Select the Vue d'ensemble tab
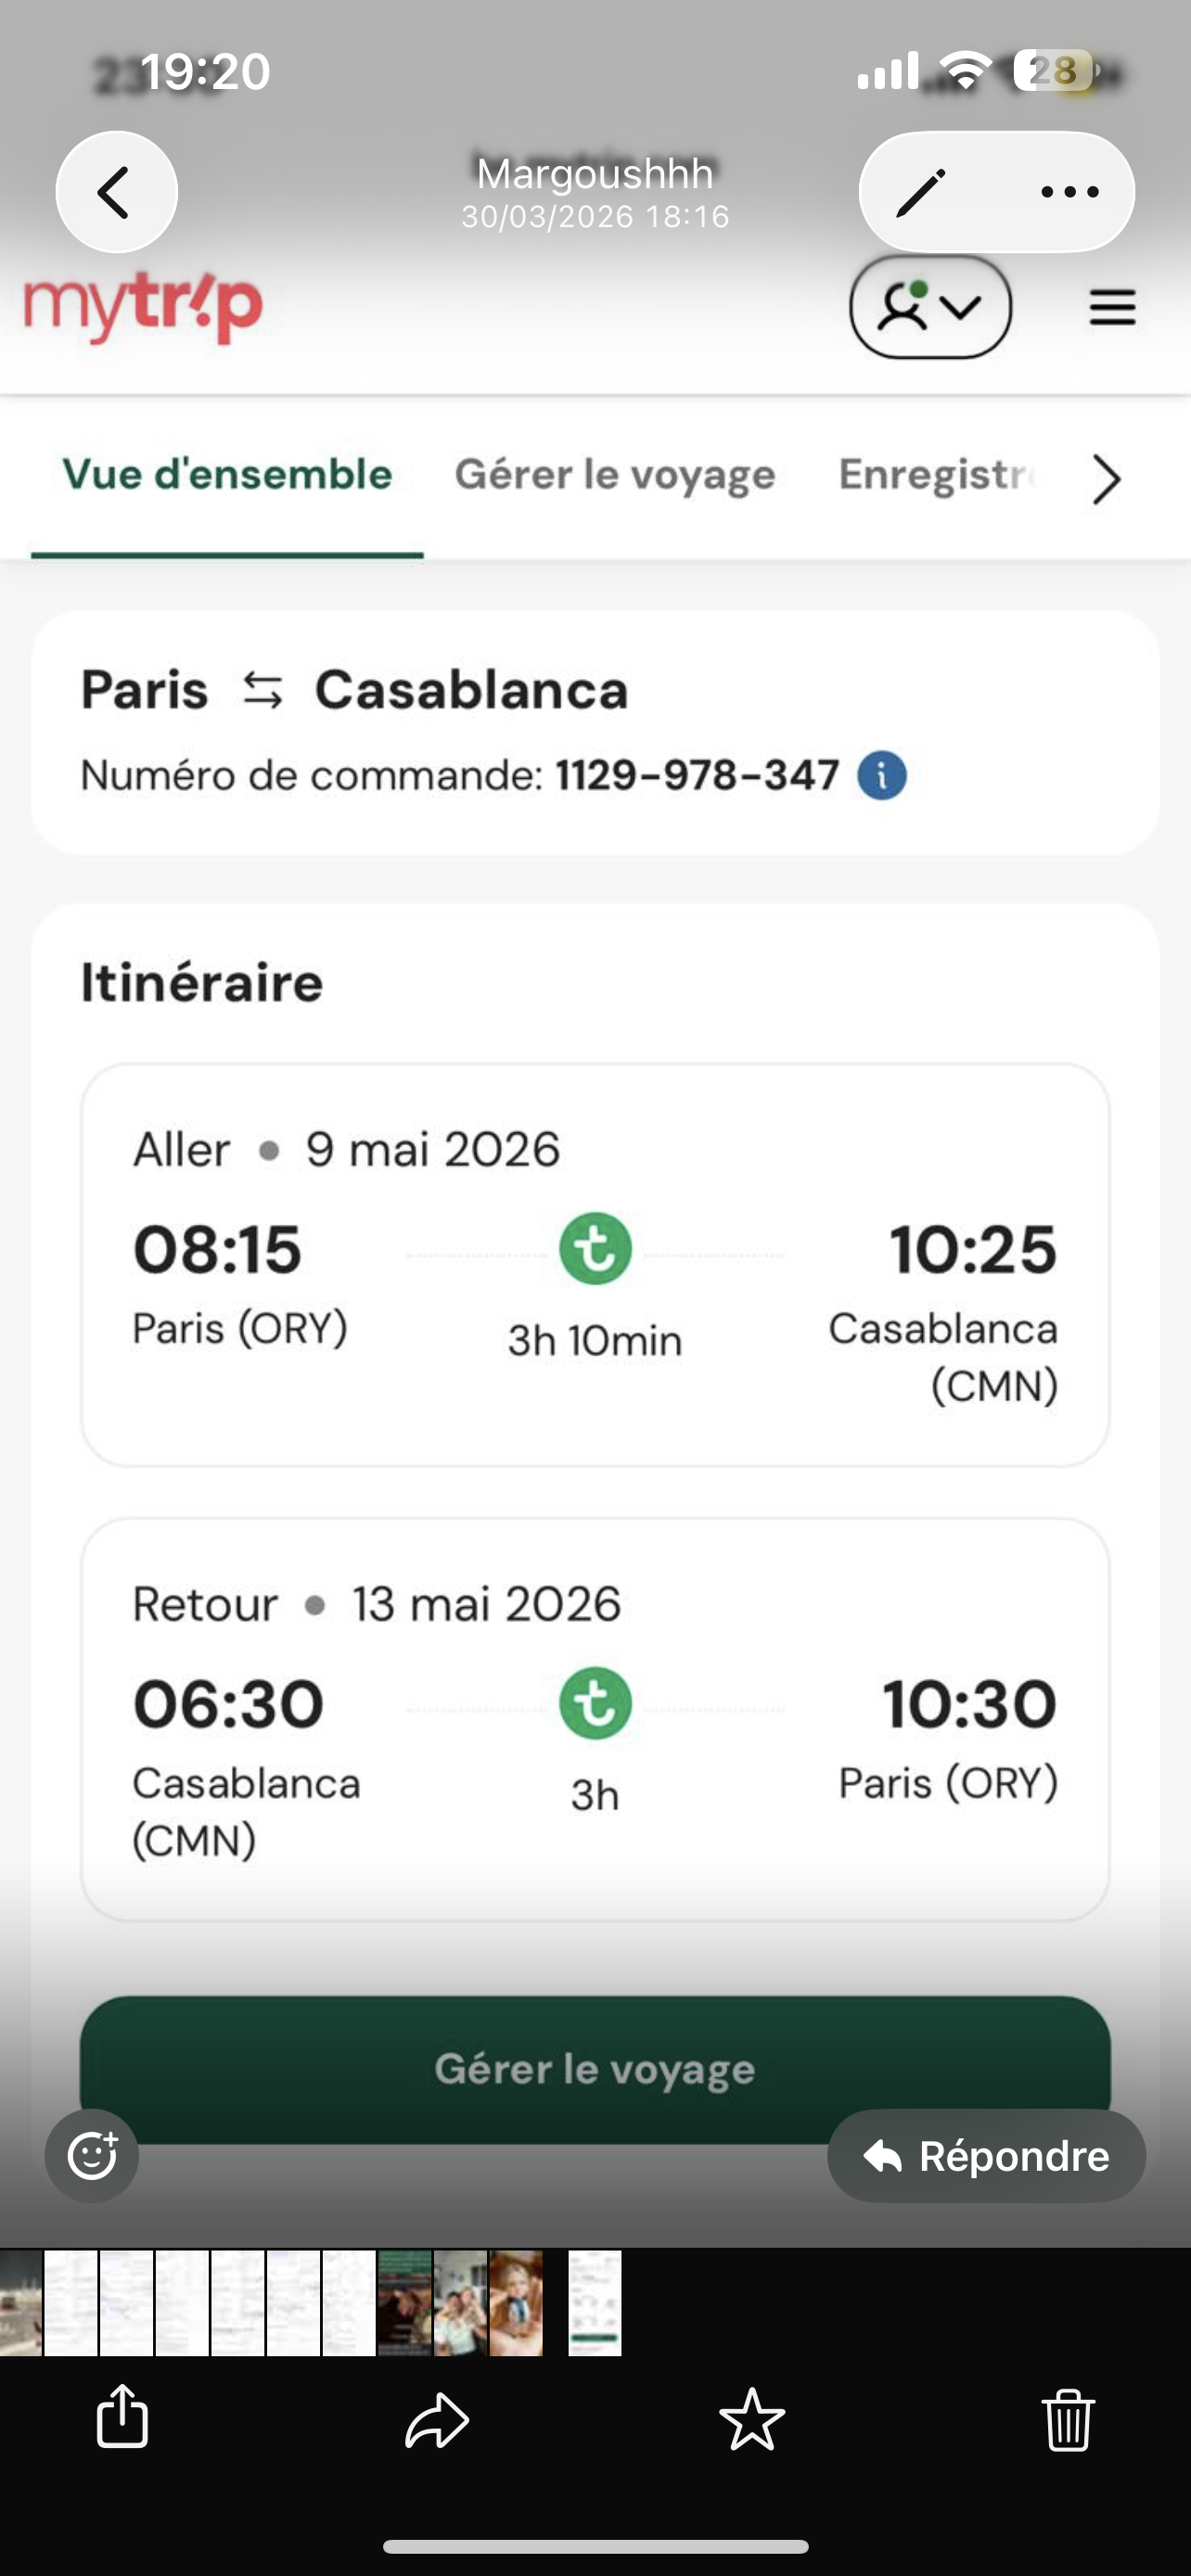This screenshot has height=2576, width=1191. [x=227, y=475]
